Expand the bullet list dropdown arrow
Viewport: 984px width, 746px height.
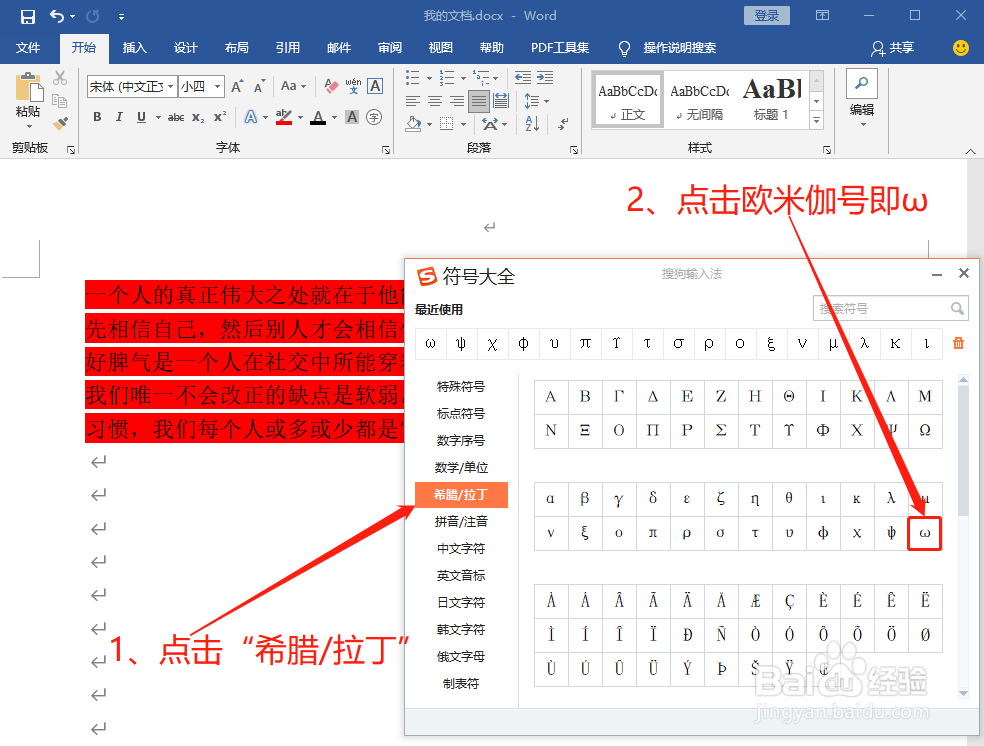tap(429, 78)
